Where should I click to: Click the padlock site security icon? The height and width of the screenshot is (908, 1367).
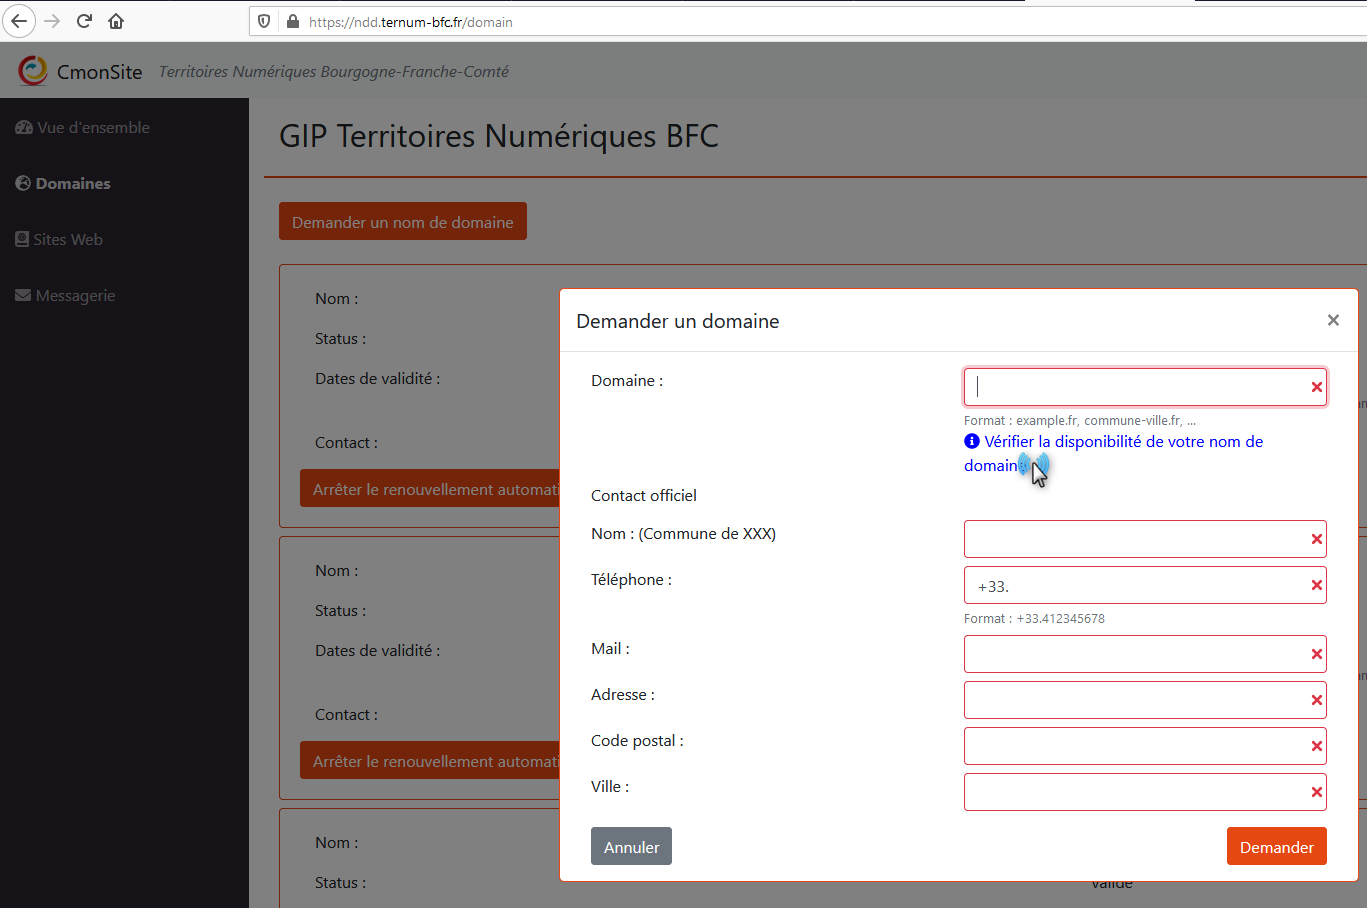tap(293, 21)
